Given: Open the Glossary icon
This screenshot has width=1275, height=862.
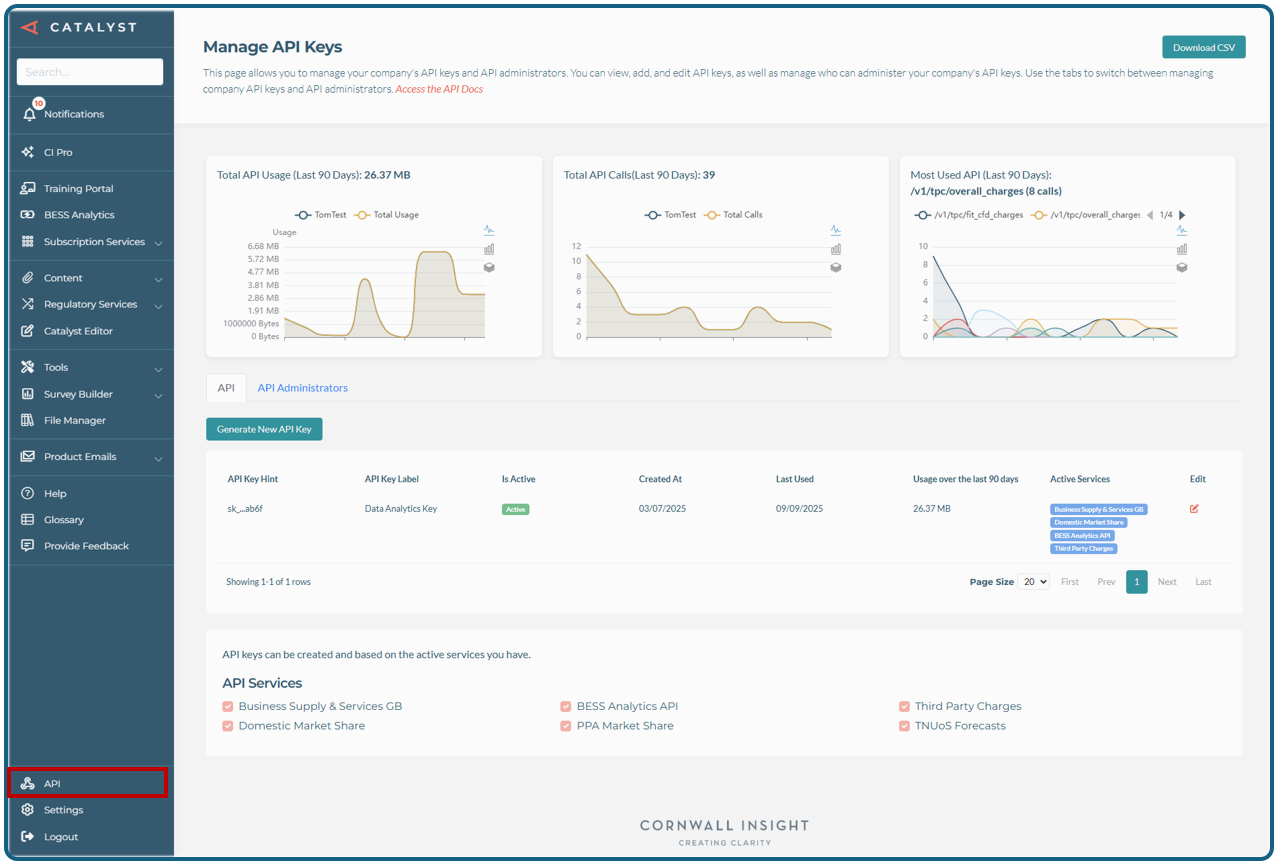Looking at the screenshot, I should [28, 519].
